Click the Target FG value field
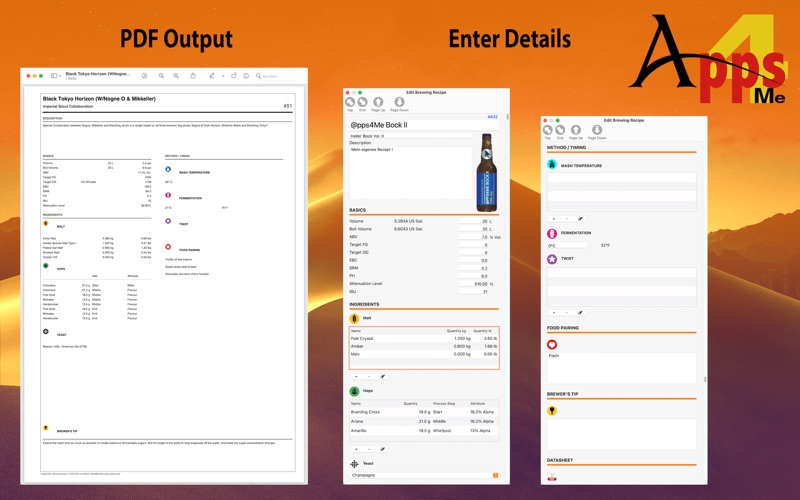Screen dimensions: 800x500 [x=473, y=245]
